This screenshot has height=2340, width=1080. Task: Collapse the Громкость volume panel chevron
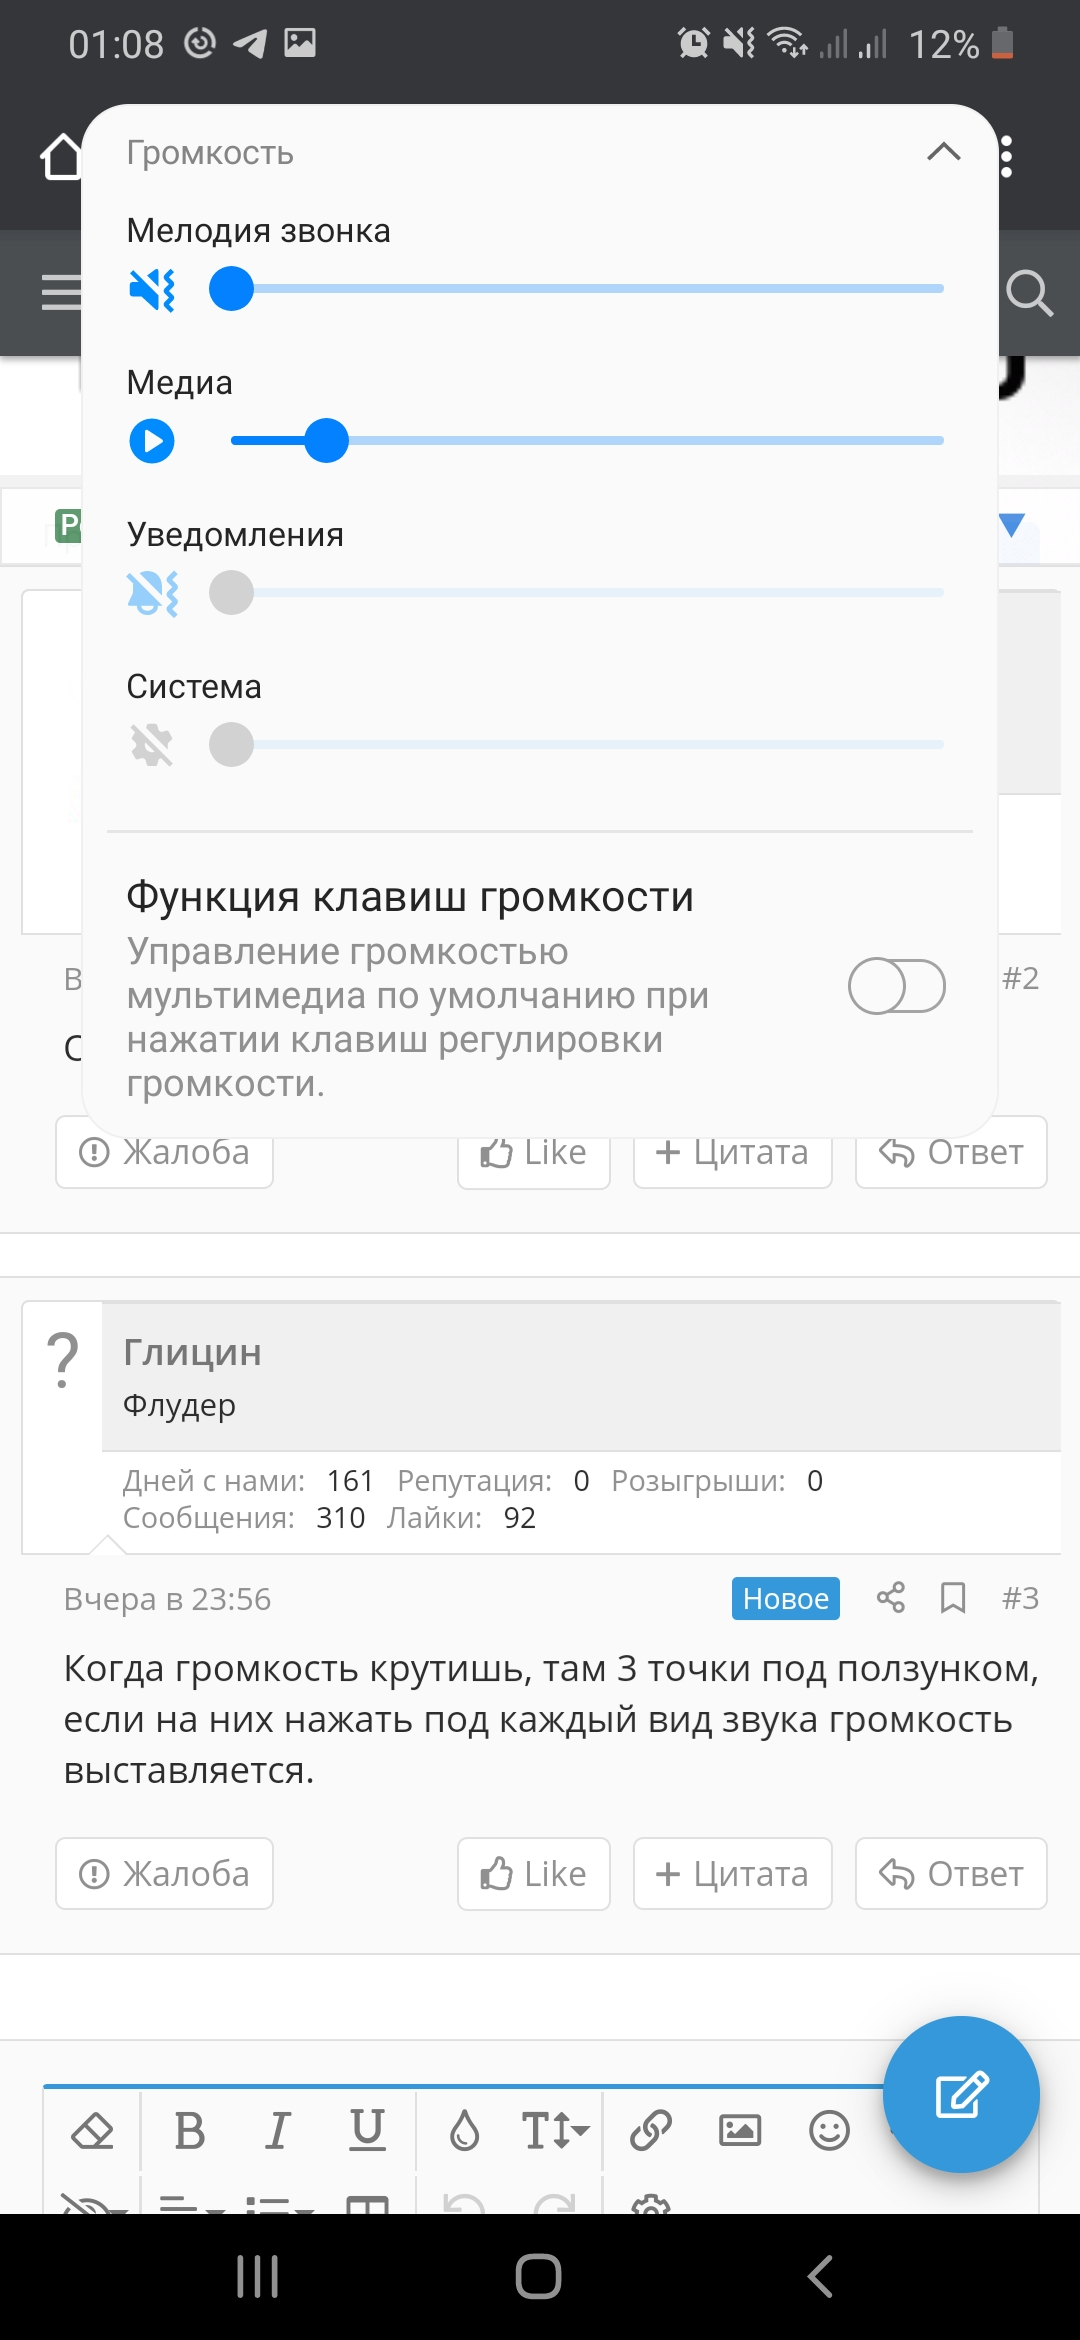[x=943, y=152]
